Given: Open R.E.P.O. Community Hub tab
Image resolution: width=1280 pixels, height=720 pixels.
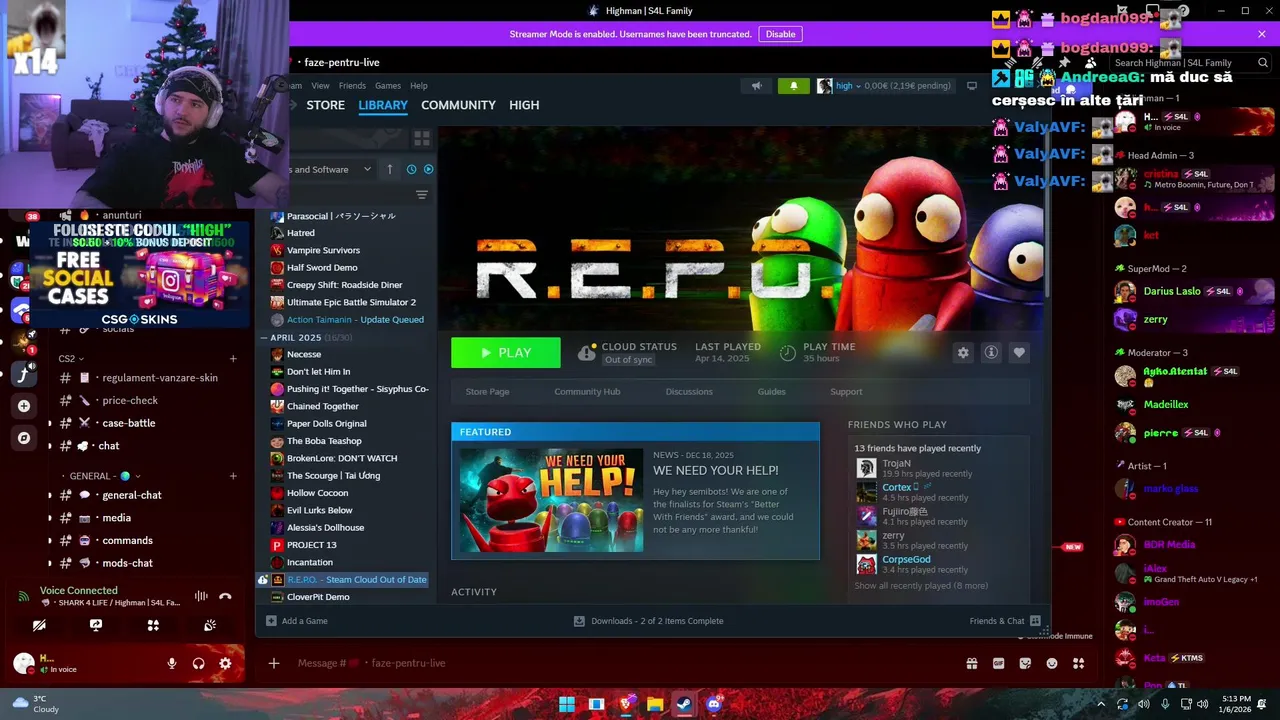Looking at the screenshot, I should click(x=587, y=392).
